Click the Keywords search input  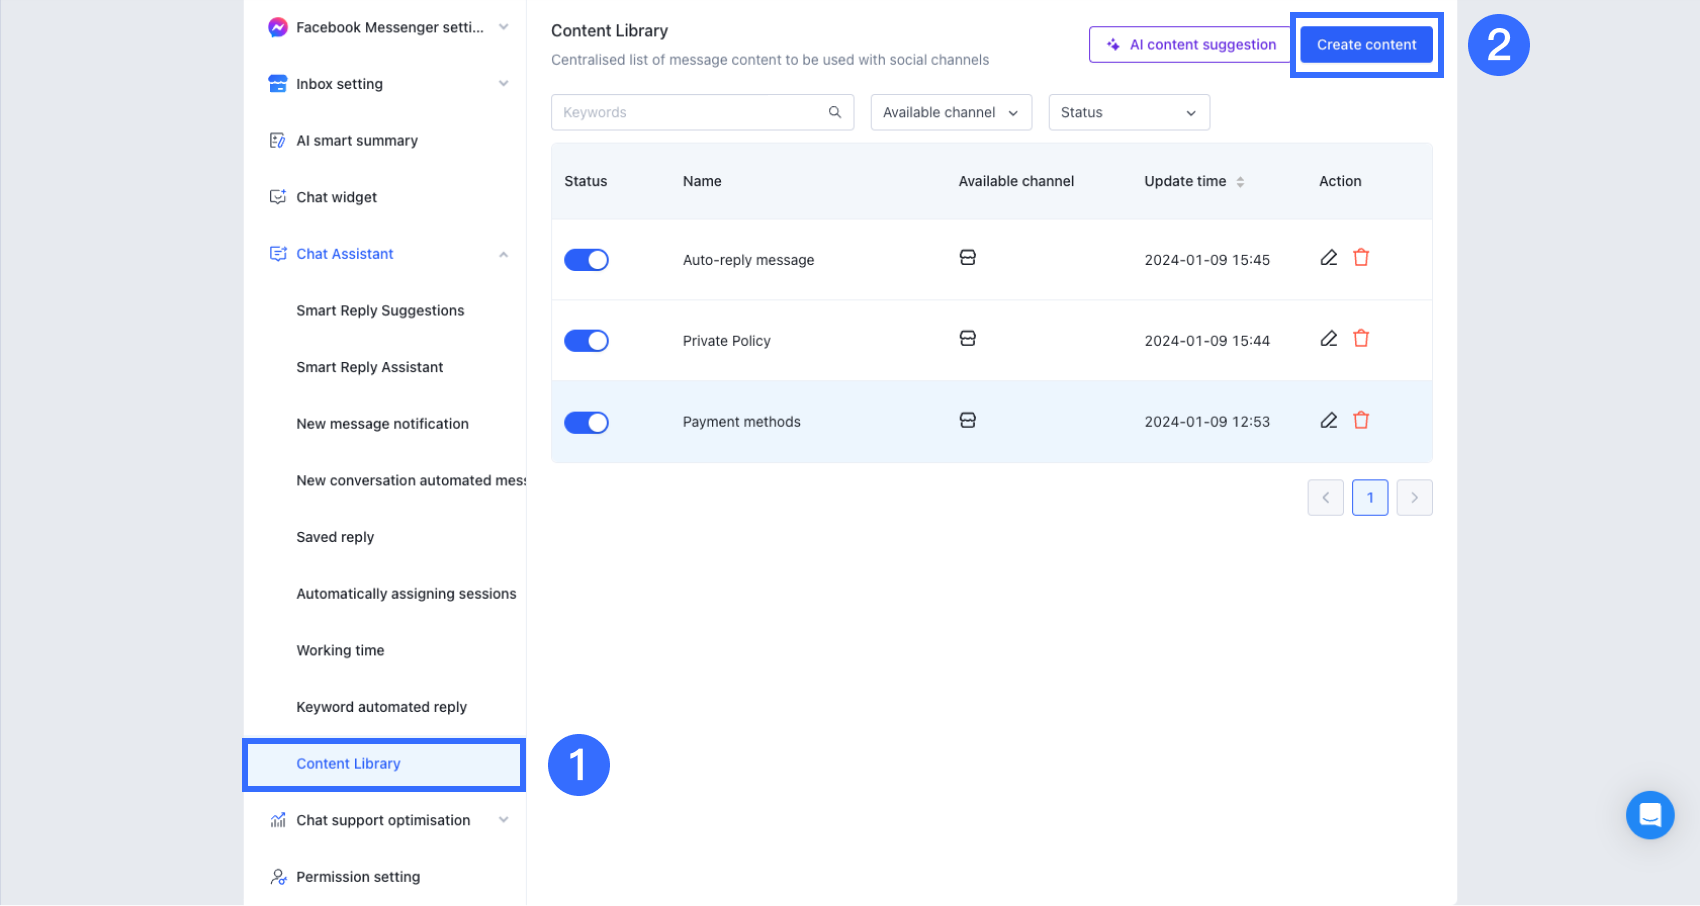click(x=692, y=113)
